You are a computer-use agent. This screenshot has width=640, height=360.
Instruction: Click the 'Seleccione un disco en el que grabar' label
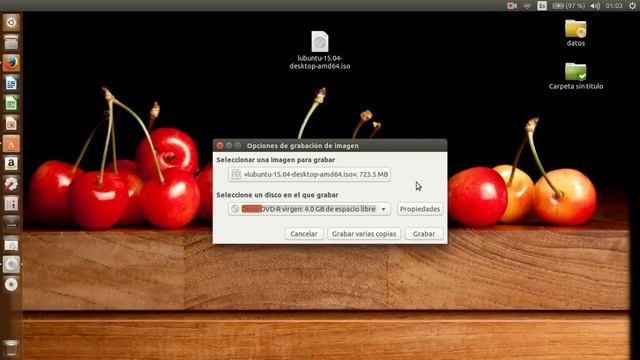point(277,195)
